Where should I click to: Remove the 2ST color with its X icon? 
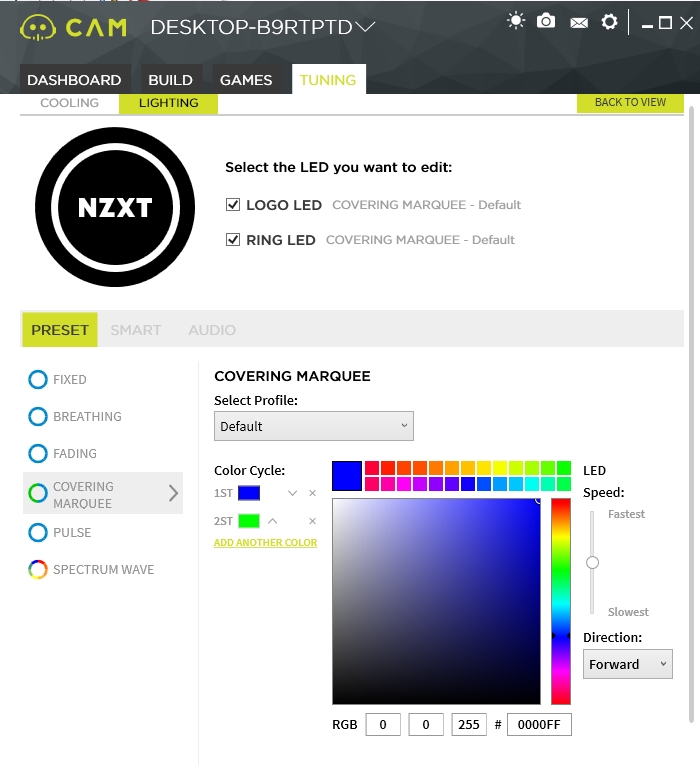[x=313, y=521]
